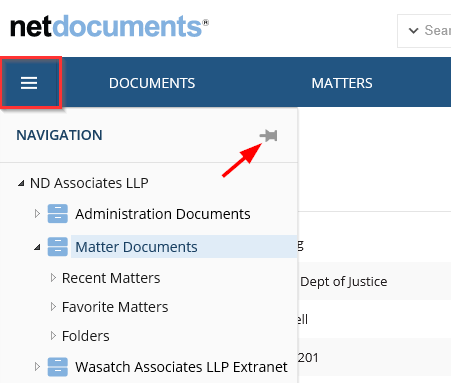Open the hamburger navigation menu

point(29,83)
